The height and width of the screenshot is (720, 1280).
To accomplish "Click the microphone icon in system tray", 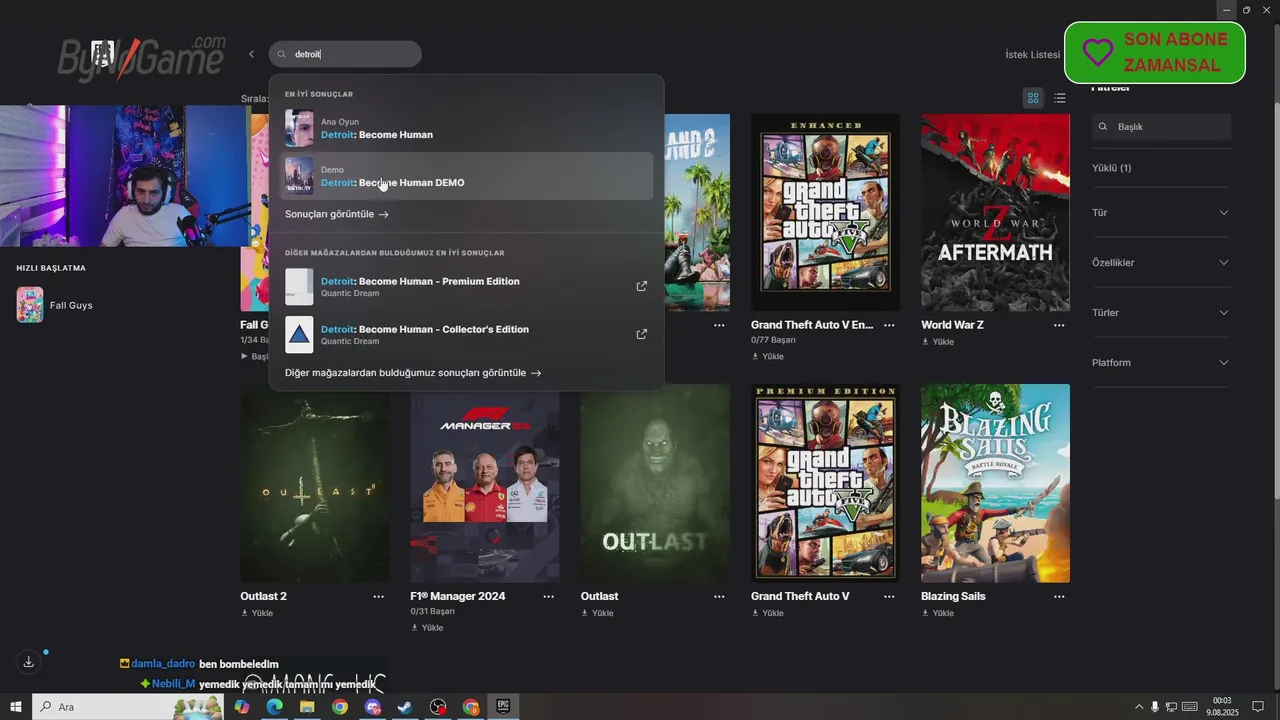I will [x=1155, y=707].
